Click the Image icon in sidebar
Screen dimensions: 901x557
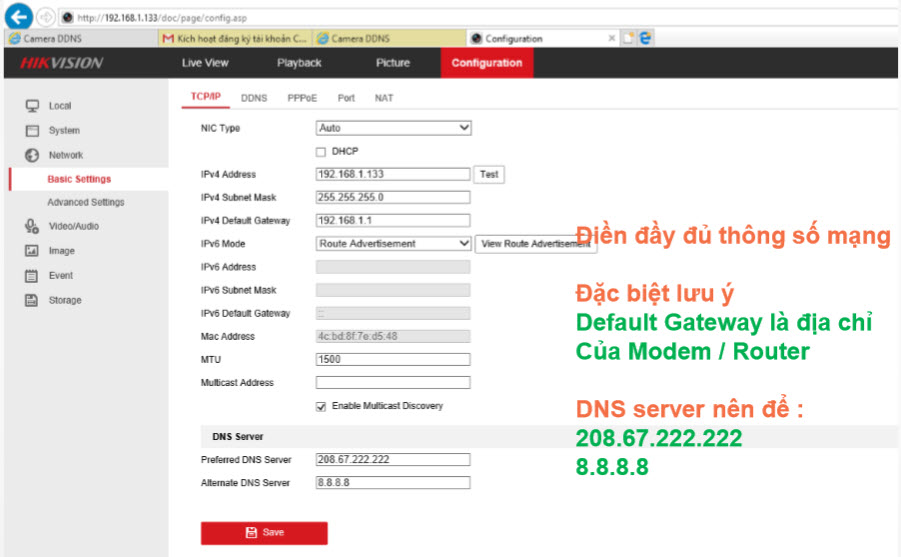click(x=32, y=251)
